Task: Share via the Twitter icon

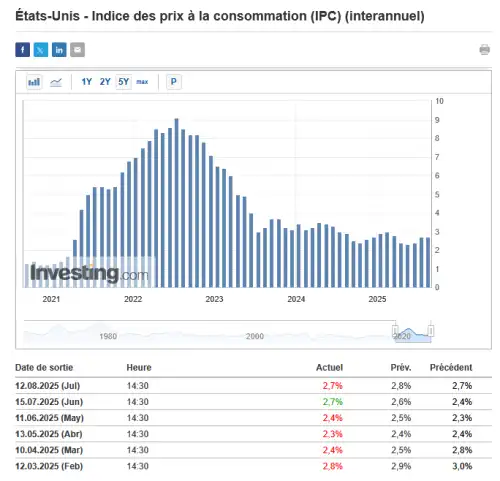Action: pyautogui.click(x=41, y=50)
